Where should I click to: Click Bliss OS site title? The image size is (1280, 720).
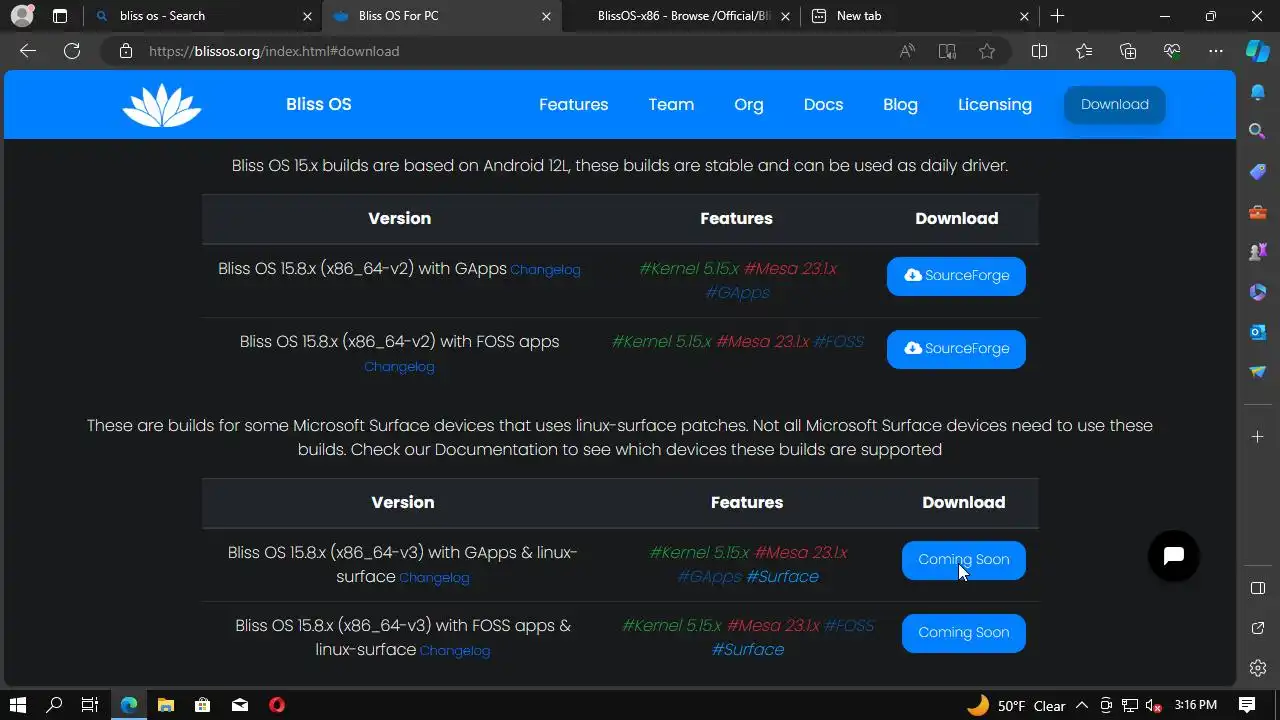(x=319, y=104)
